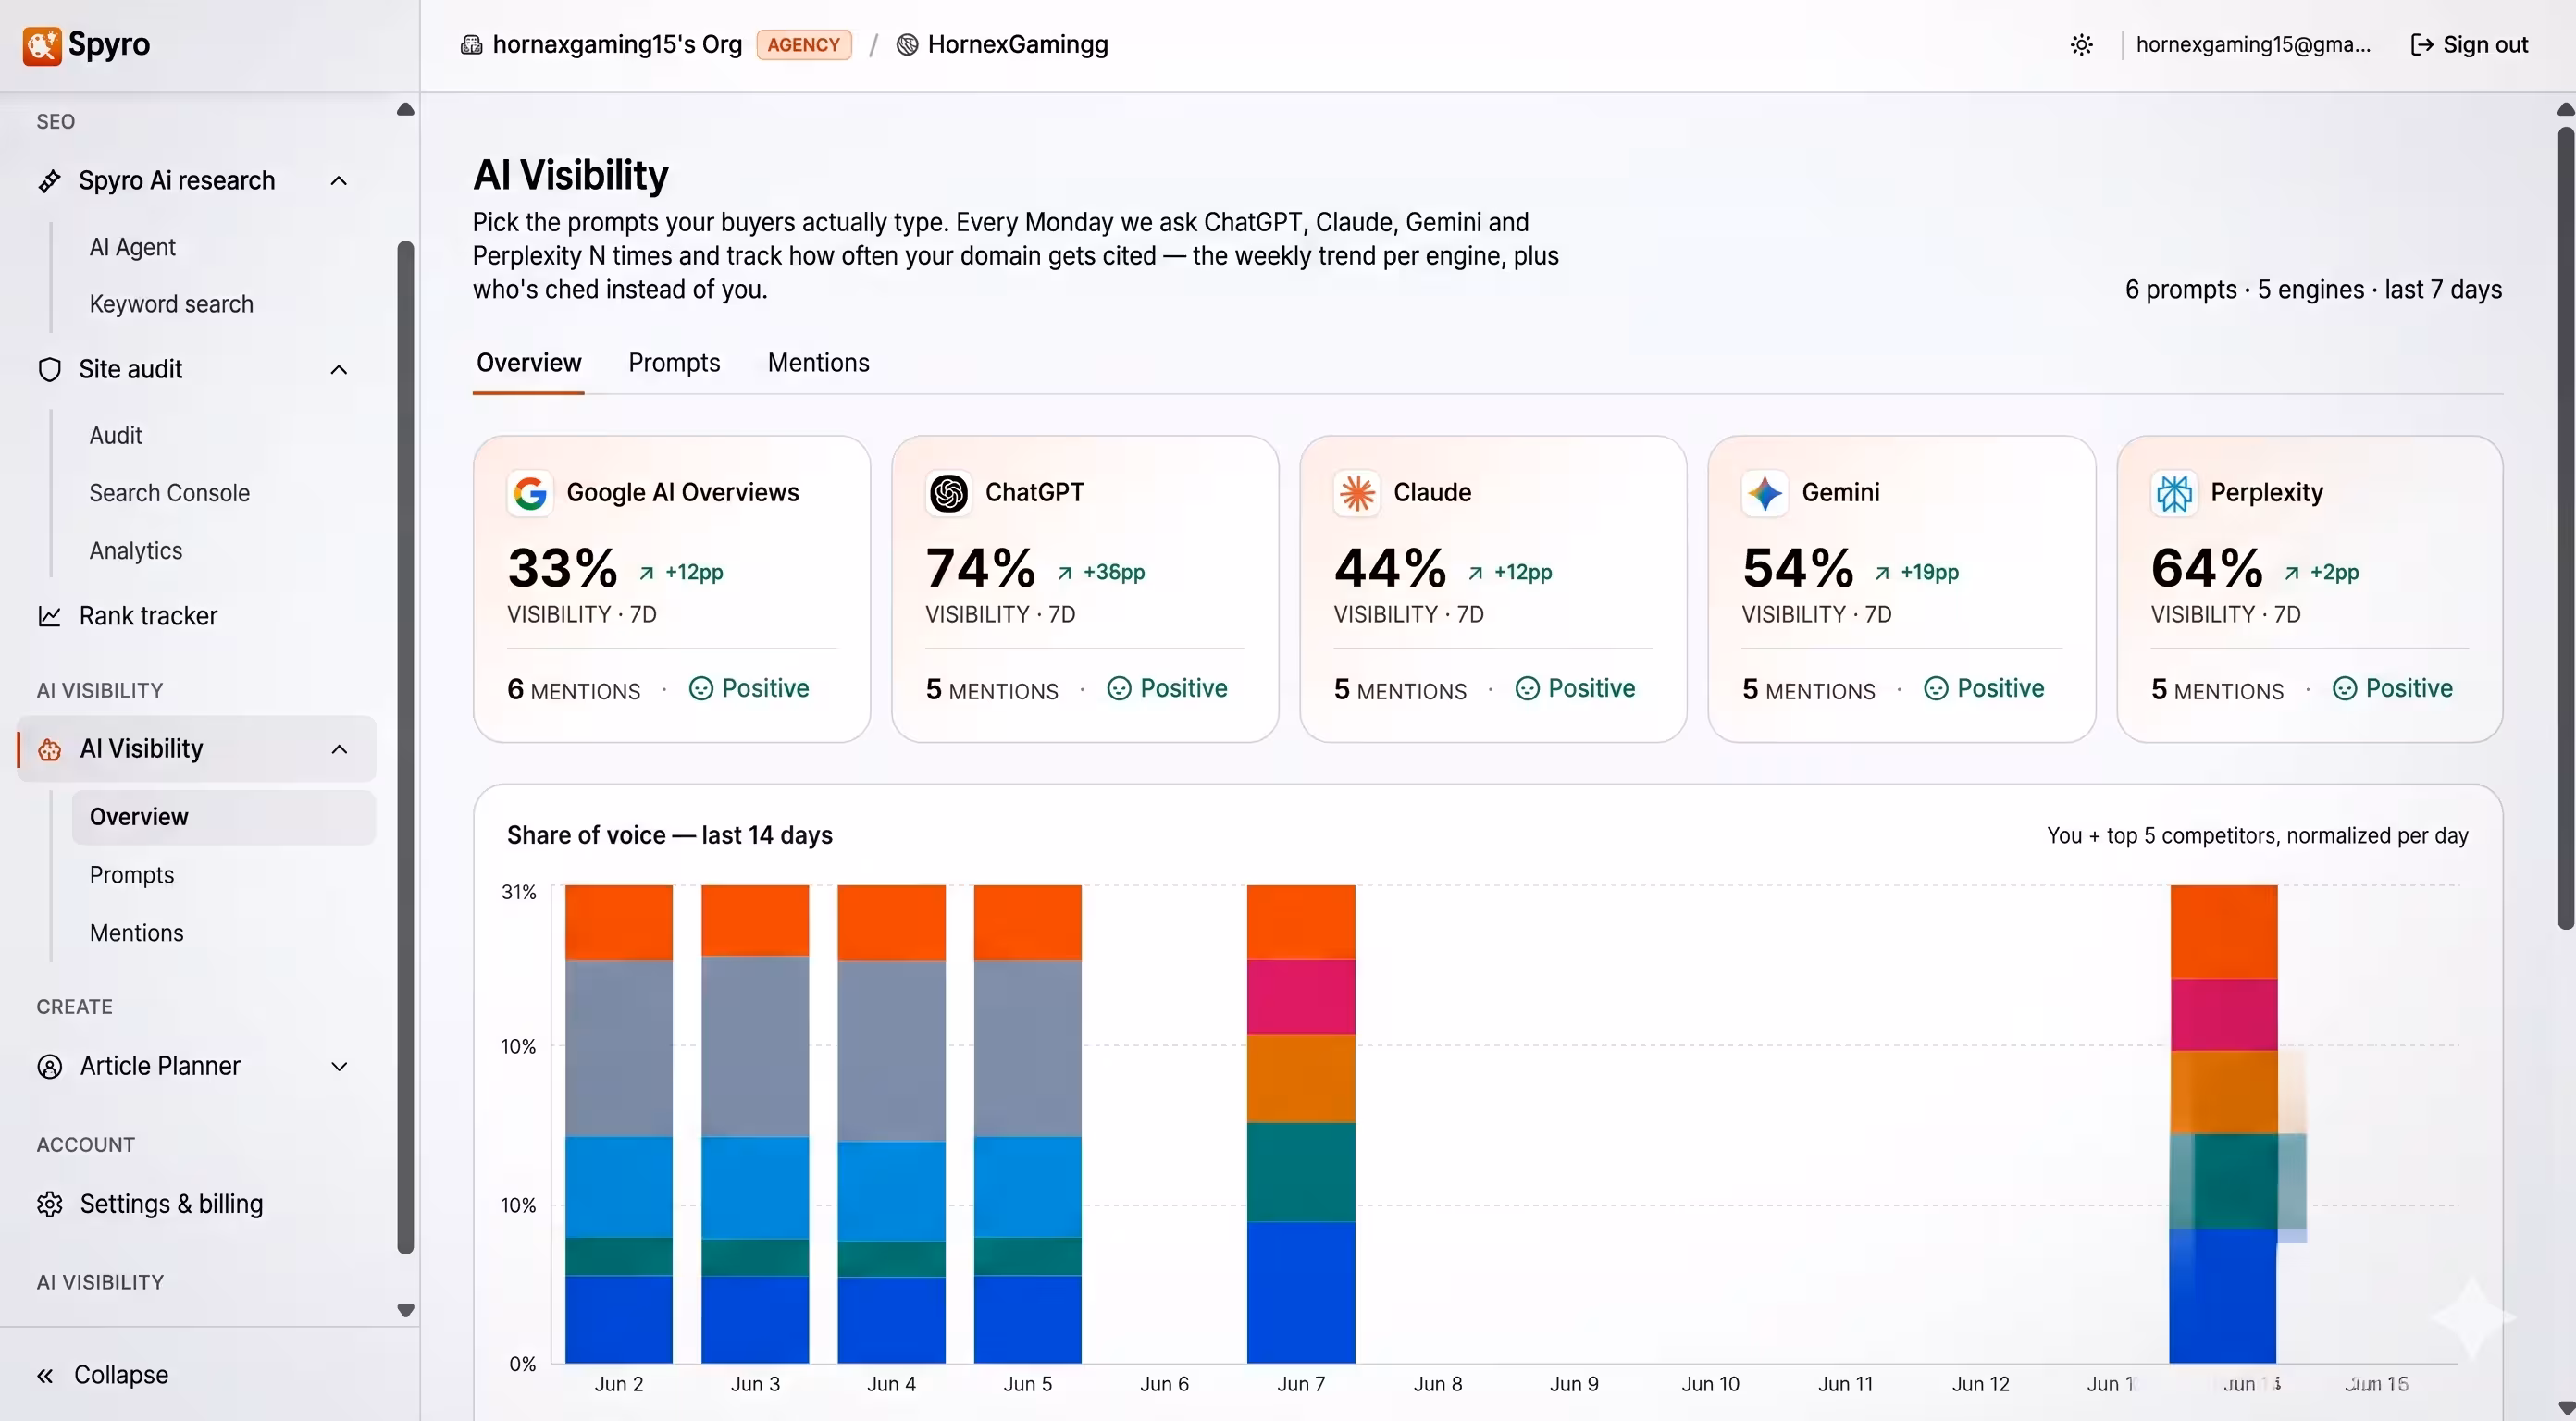The height and width of the screenshot is (1421, 2576).
Task: Toggle the light/dark theme sun icon
Action: (x=2081, y=45)
